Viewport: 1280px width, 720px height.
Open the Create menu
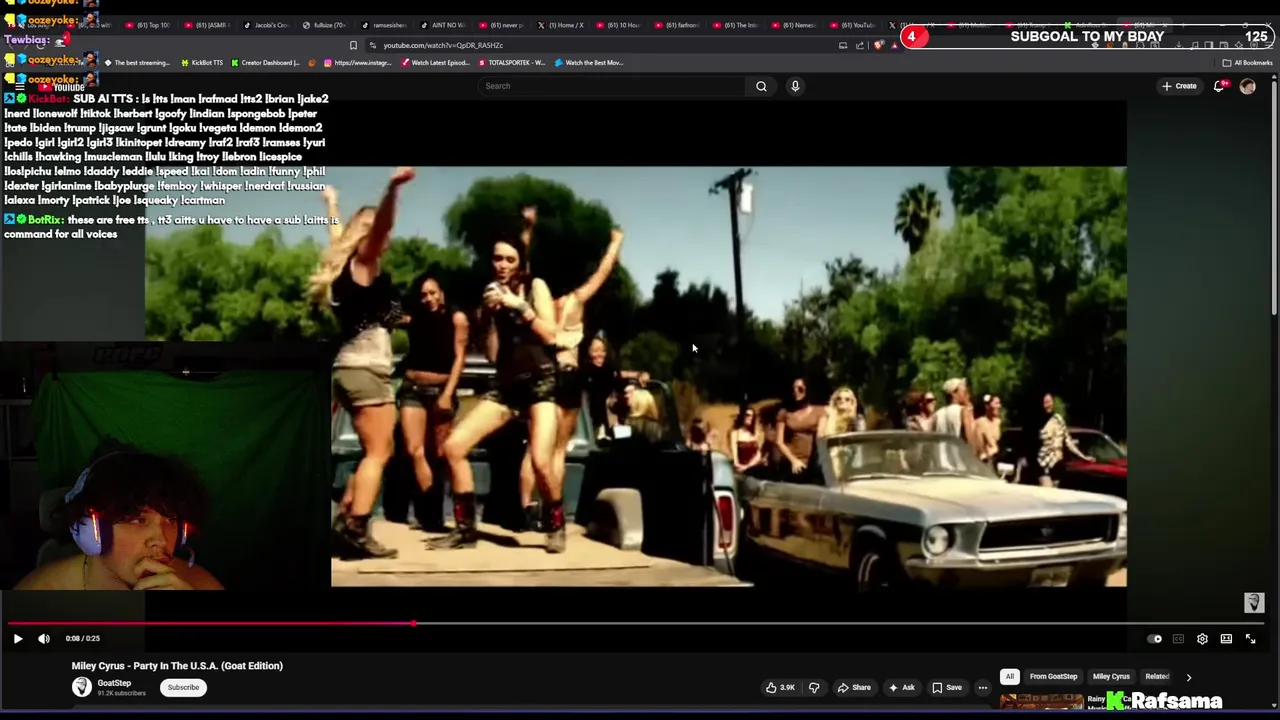coord(1179,86)
